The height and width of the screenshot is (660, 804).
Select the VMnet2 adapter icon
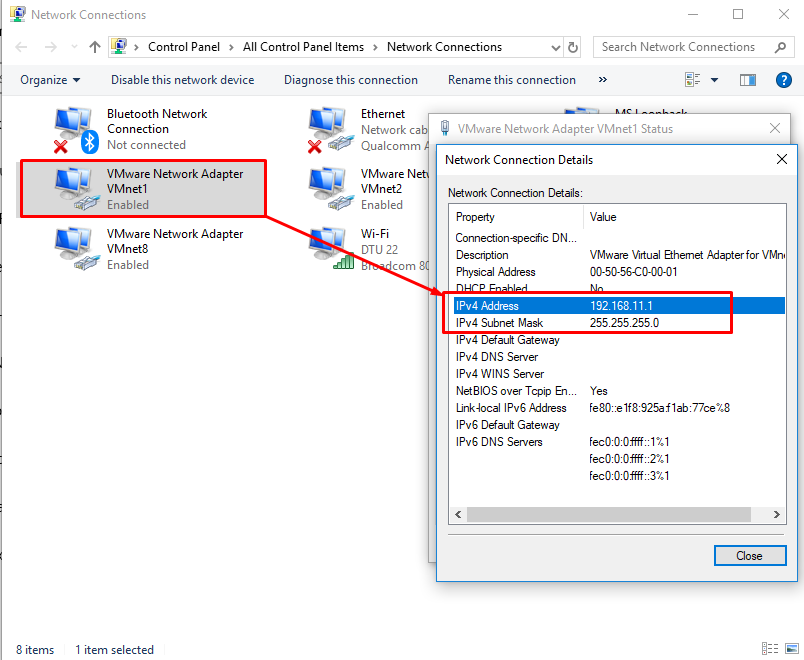[331, 189]
